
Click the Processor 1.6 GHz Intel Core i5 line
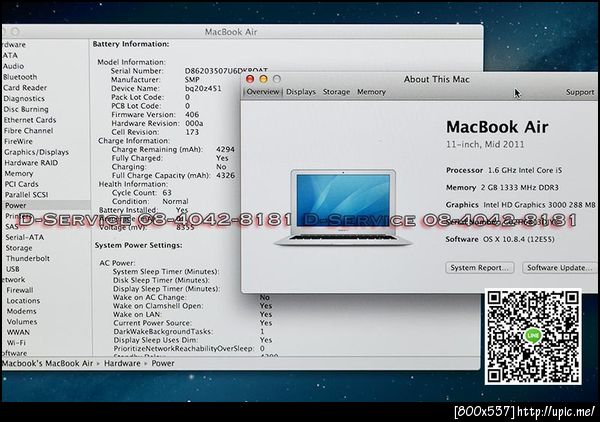[x=504, y=170]
